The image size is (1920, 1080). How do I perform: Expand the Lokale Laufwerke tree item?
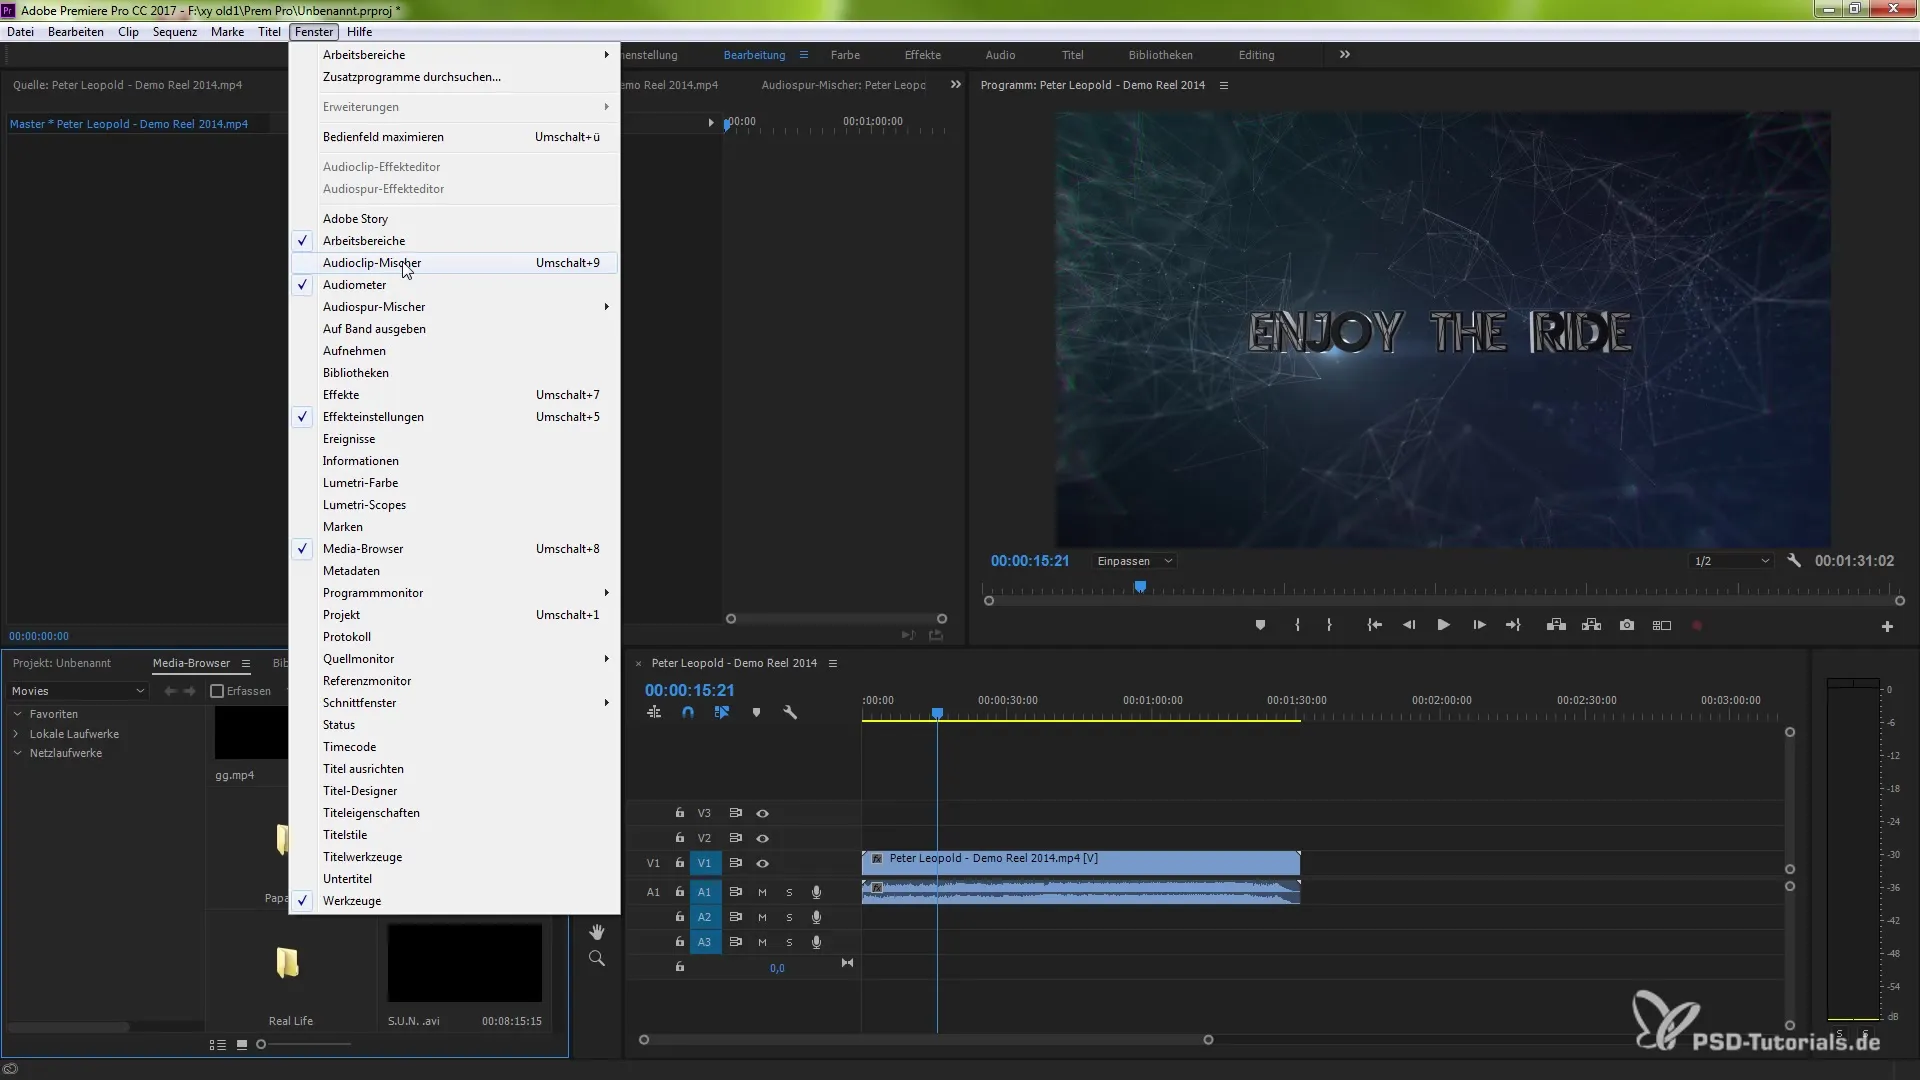click(17, 734)
